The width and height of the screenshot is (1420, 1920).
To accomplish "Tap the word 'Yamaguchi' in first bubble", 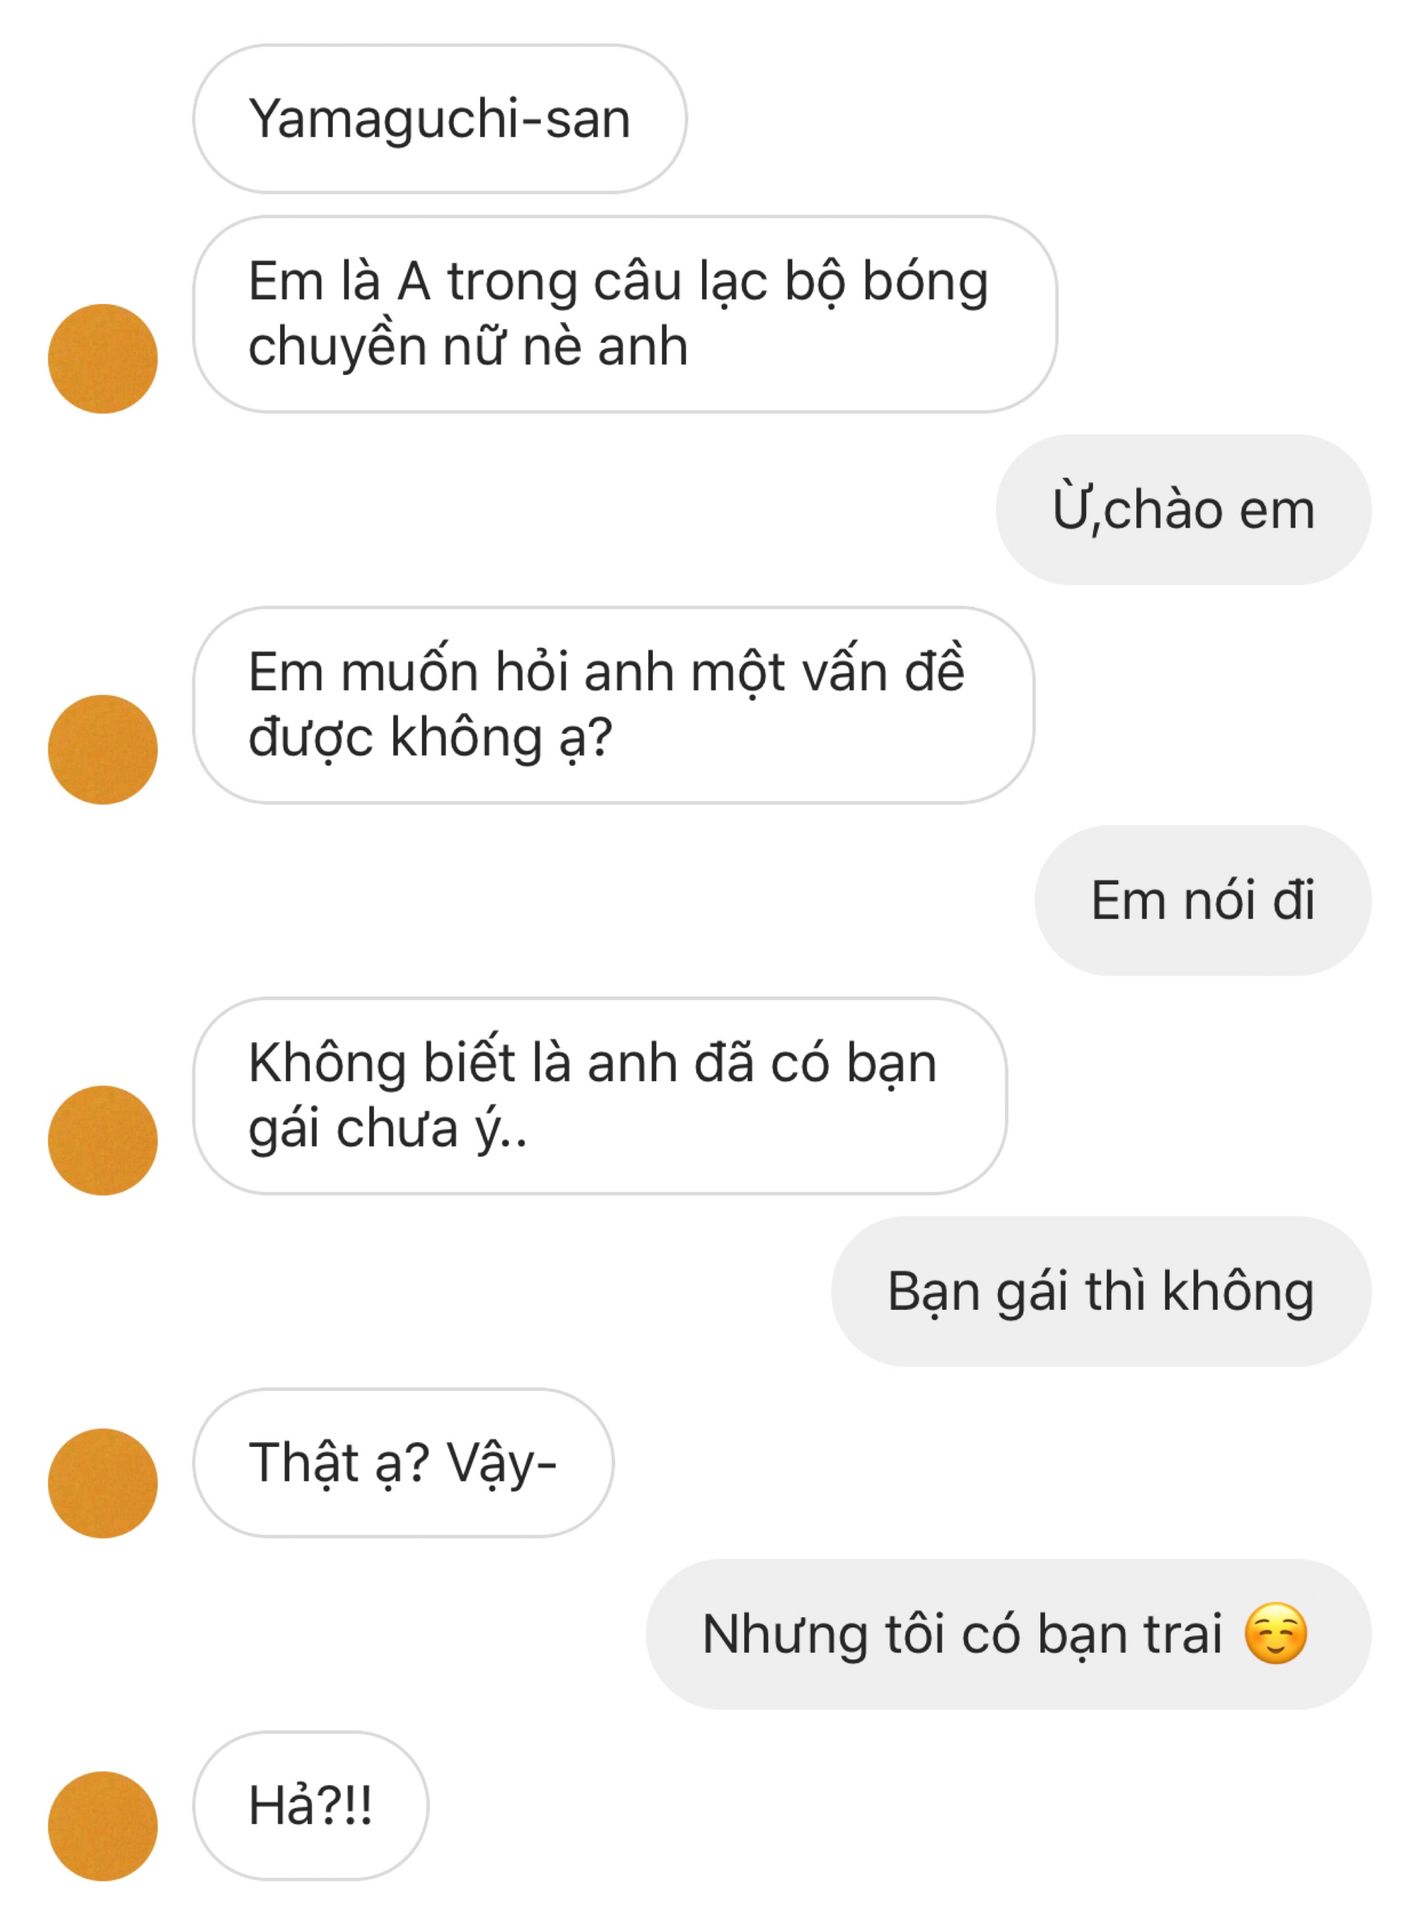I will (x=381, y=120).
